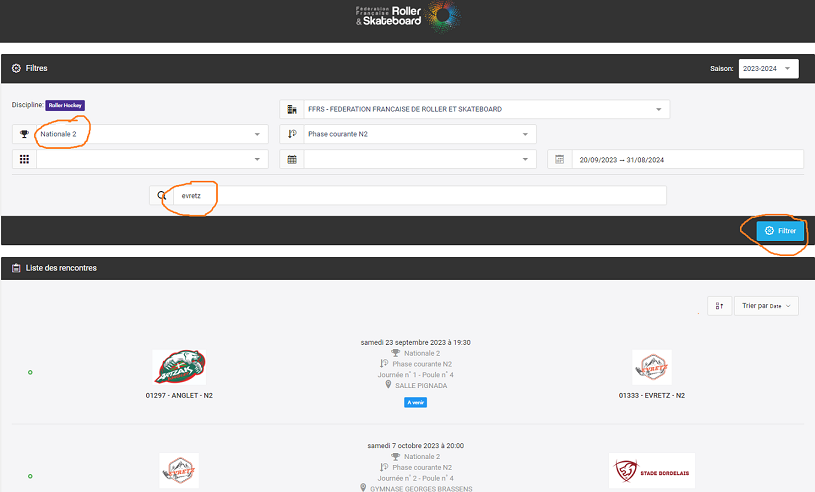Click the samedi 23 septembre 2023 à 19:30 date

[415, 342]
